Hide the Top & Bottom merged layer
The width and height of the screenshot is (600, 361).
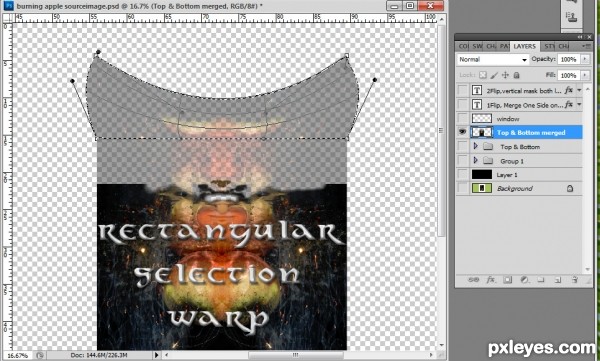462,132
